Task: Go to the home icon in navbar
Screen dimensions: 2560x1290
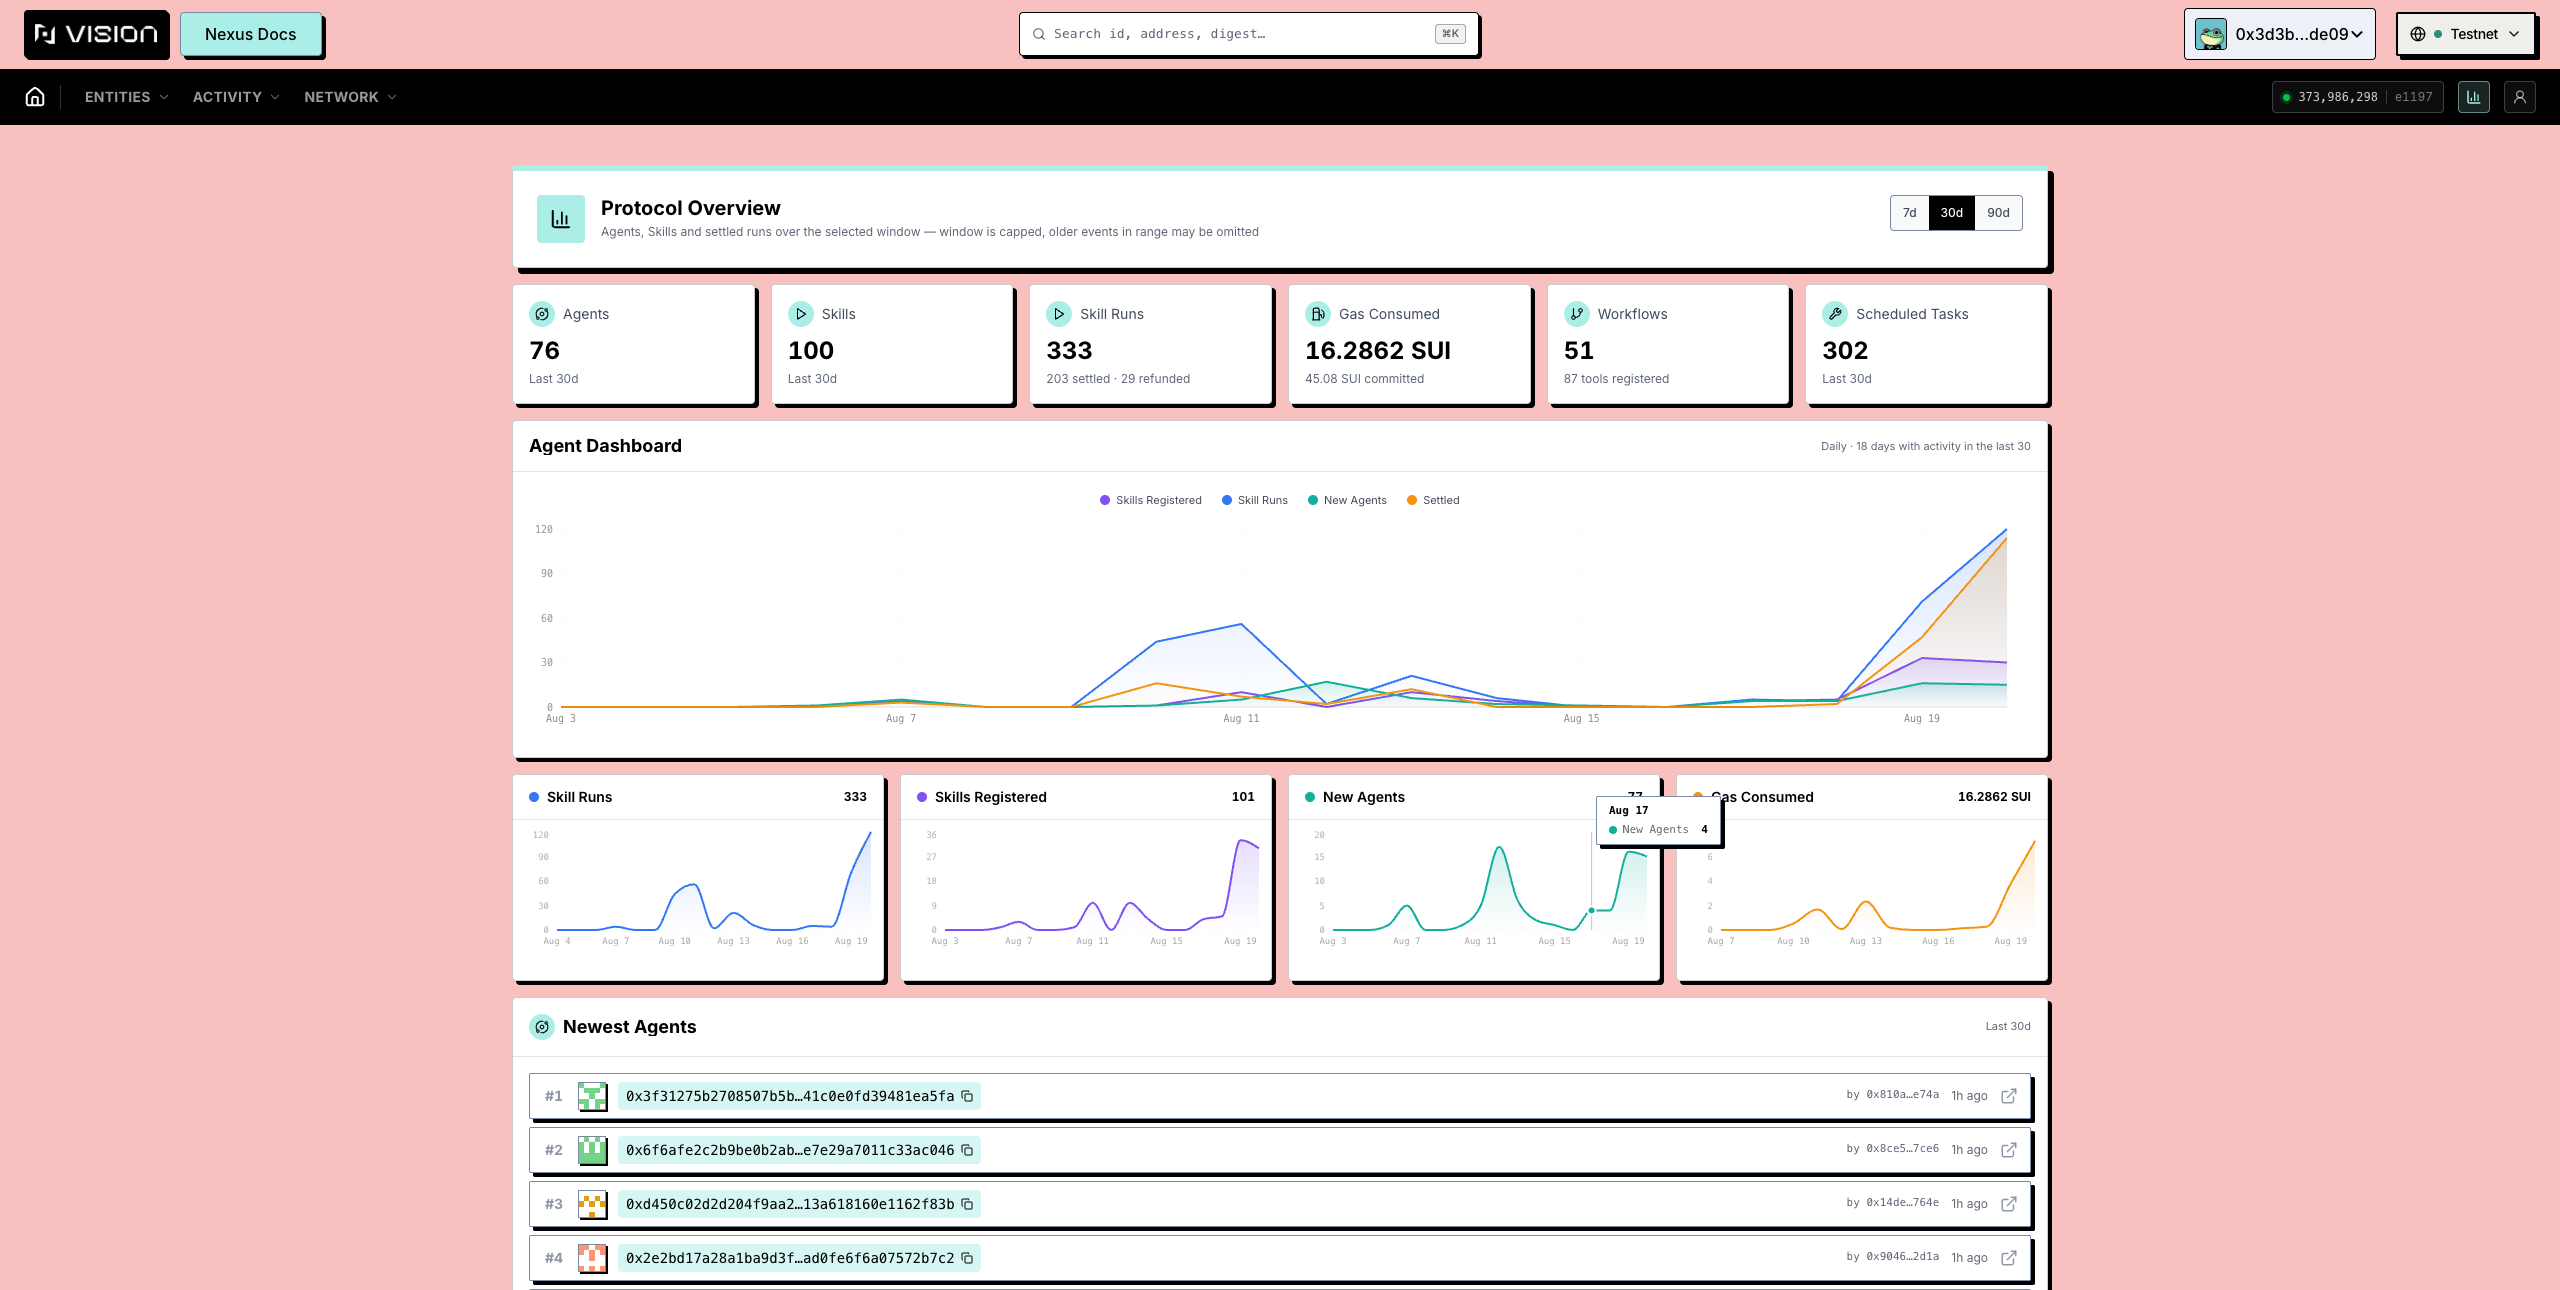Action: (x=35, y=97)
